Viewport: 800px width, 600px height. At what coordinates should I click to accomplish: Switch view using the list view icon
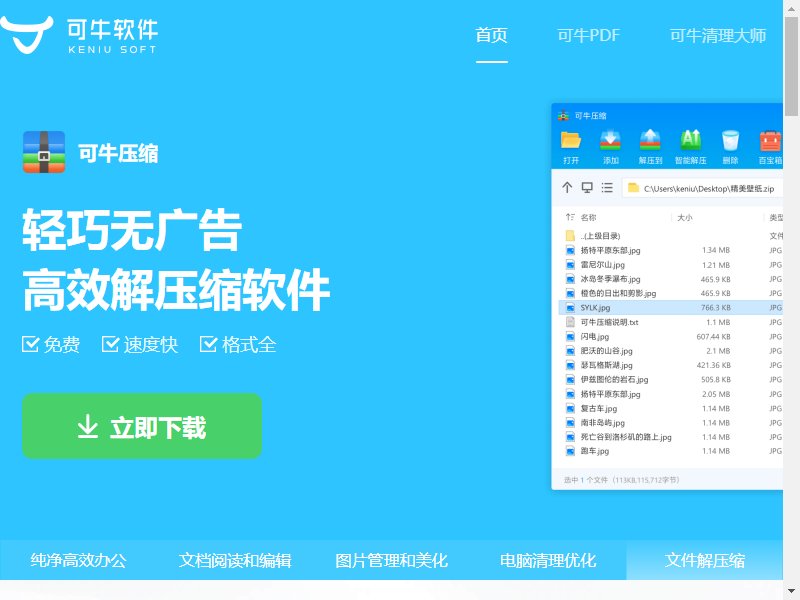607,188
